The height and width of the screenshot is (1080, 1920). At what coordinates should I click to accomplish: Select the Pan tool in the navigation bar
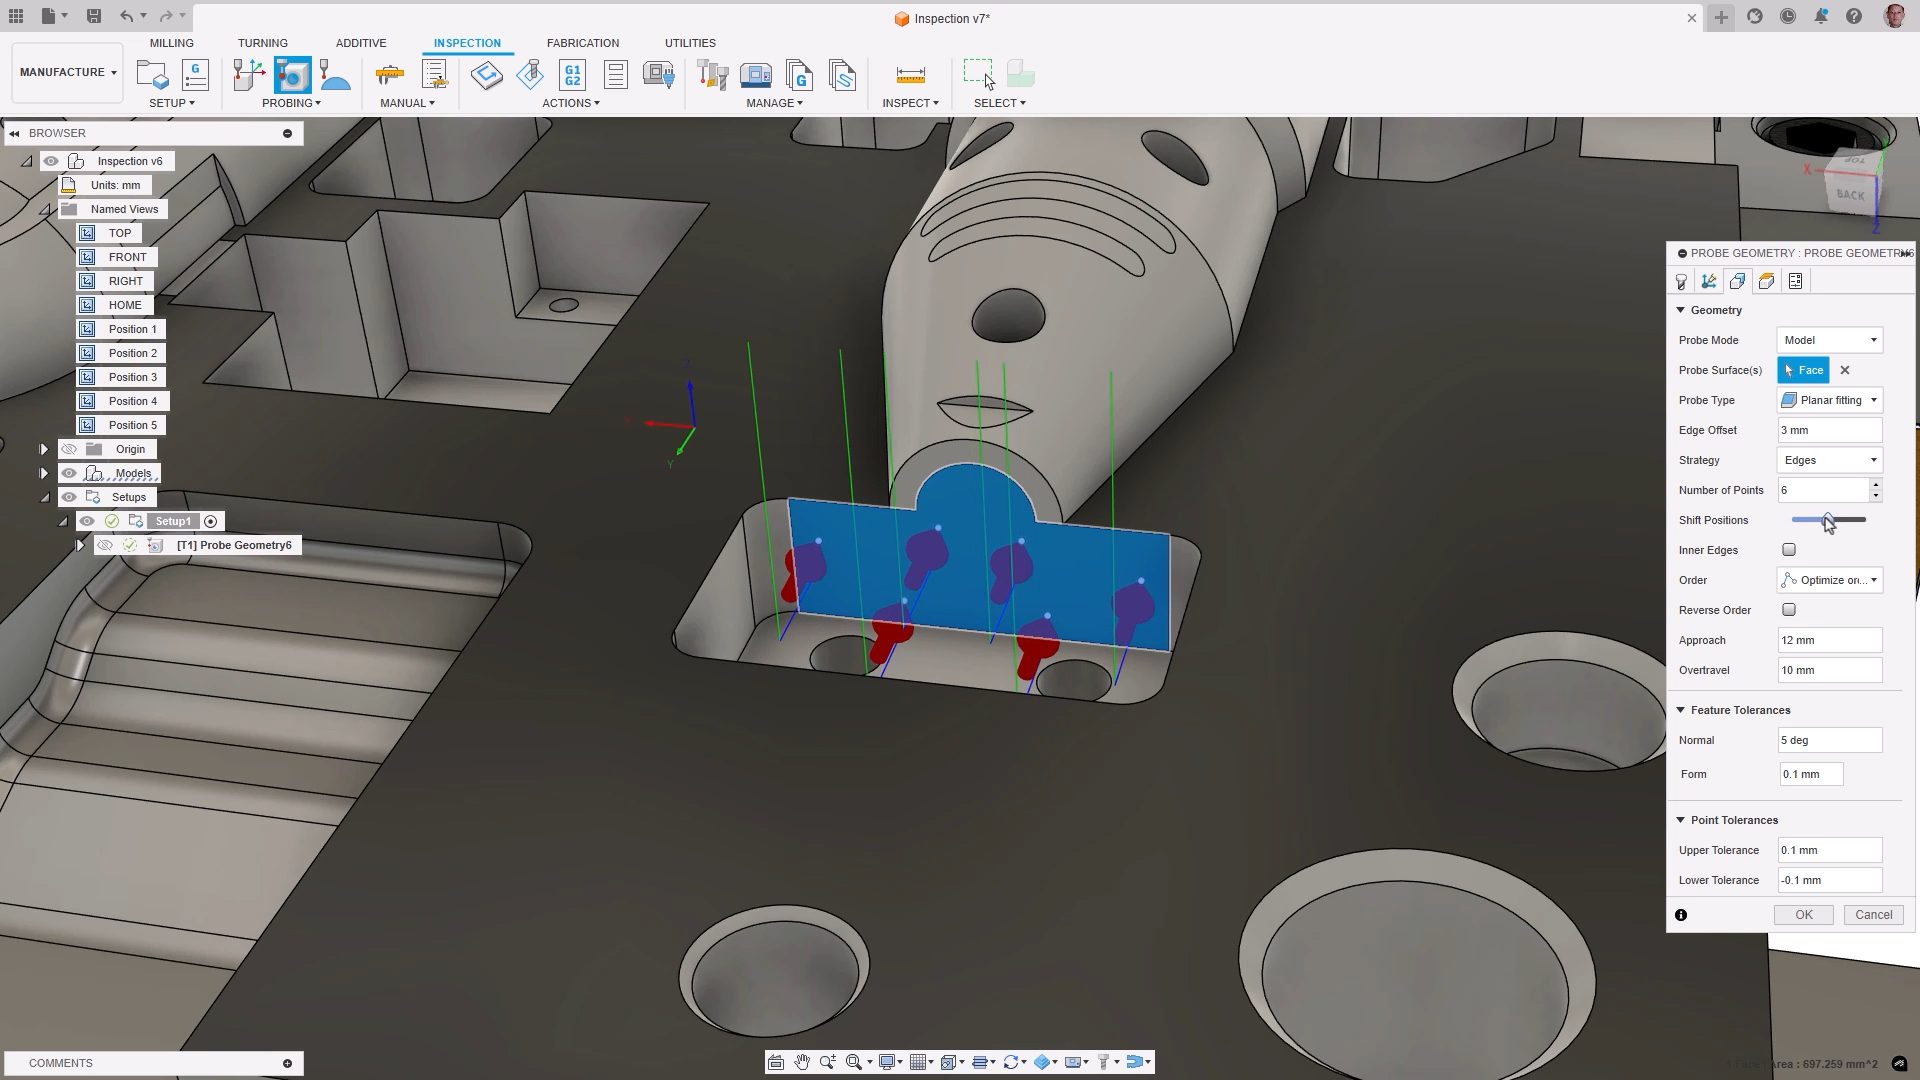click(x=802, y=1062)
